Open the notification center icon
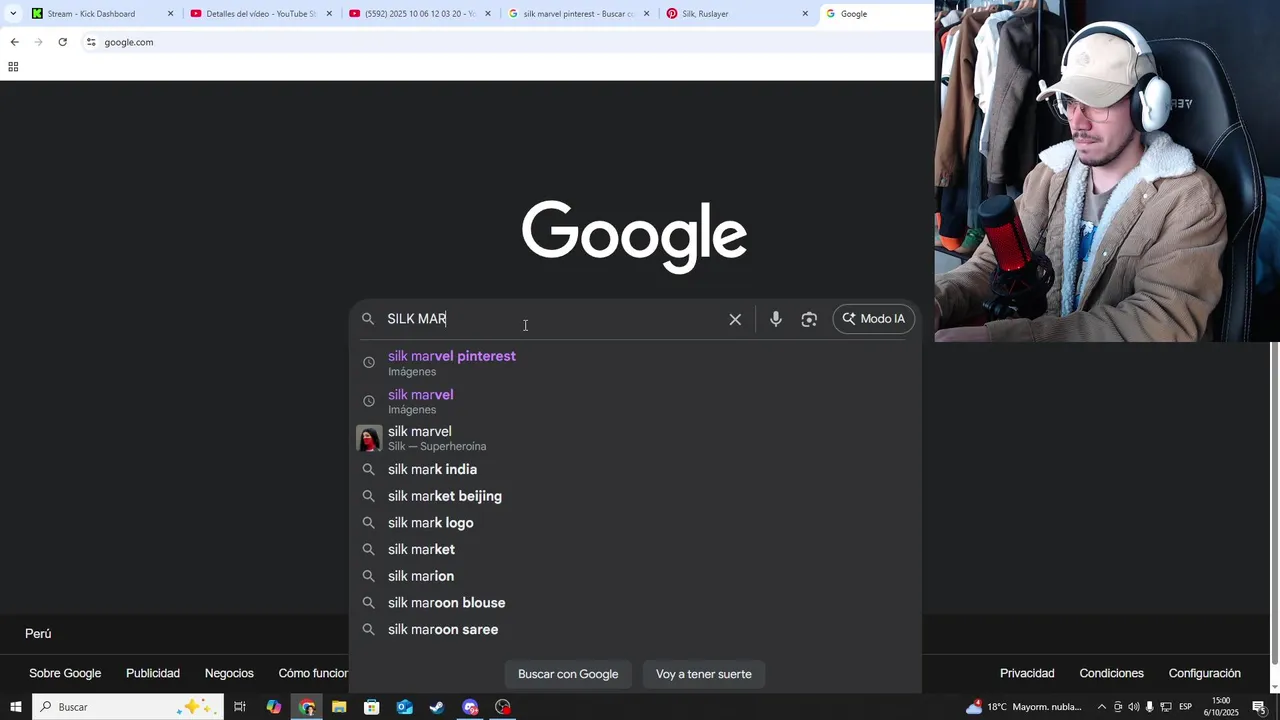1280x720 pixels. click(1259, 707)
